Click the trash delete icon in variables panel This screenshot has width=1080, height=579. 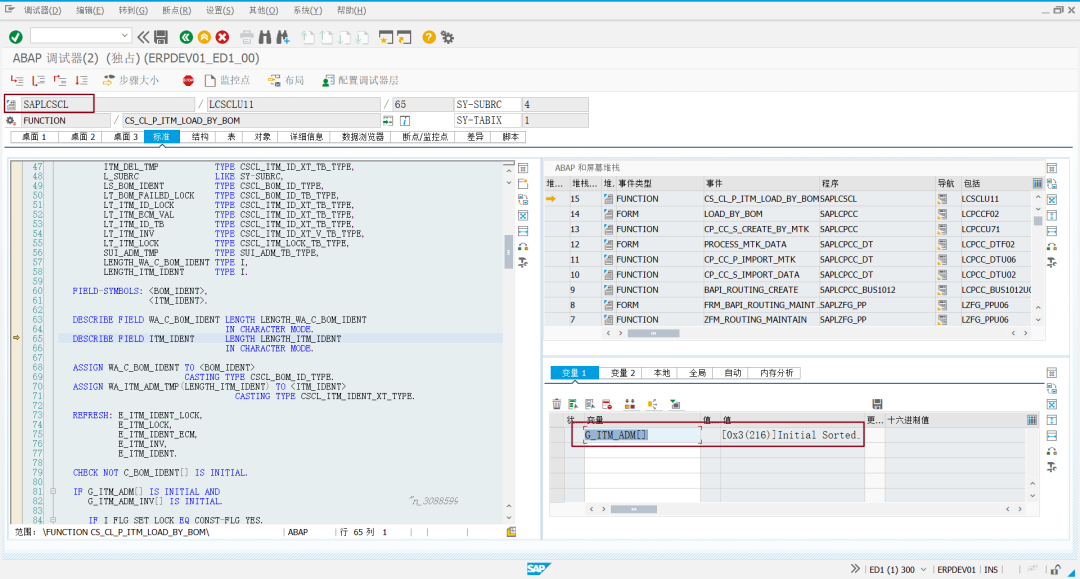point(557,404)
